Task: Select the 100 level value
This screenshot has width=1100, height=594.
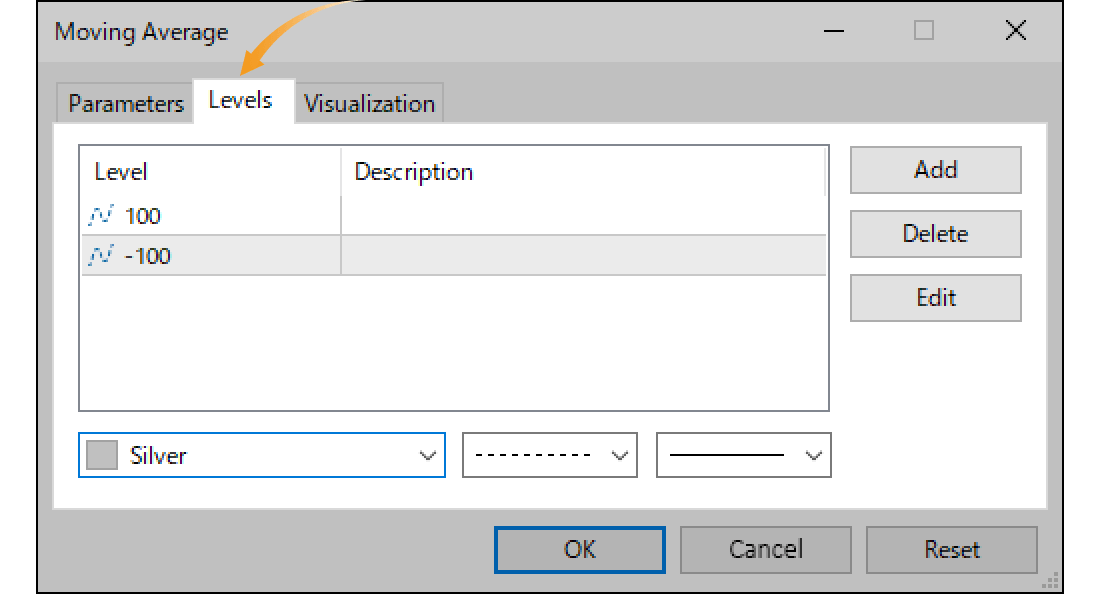Action: (142, 216)
